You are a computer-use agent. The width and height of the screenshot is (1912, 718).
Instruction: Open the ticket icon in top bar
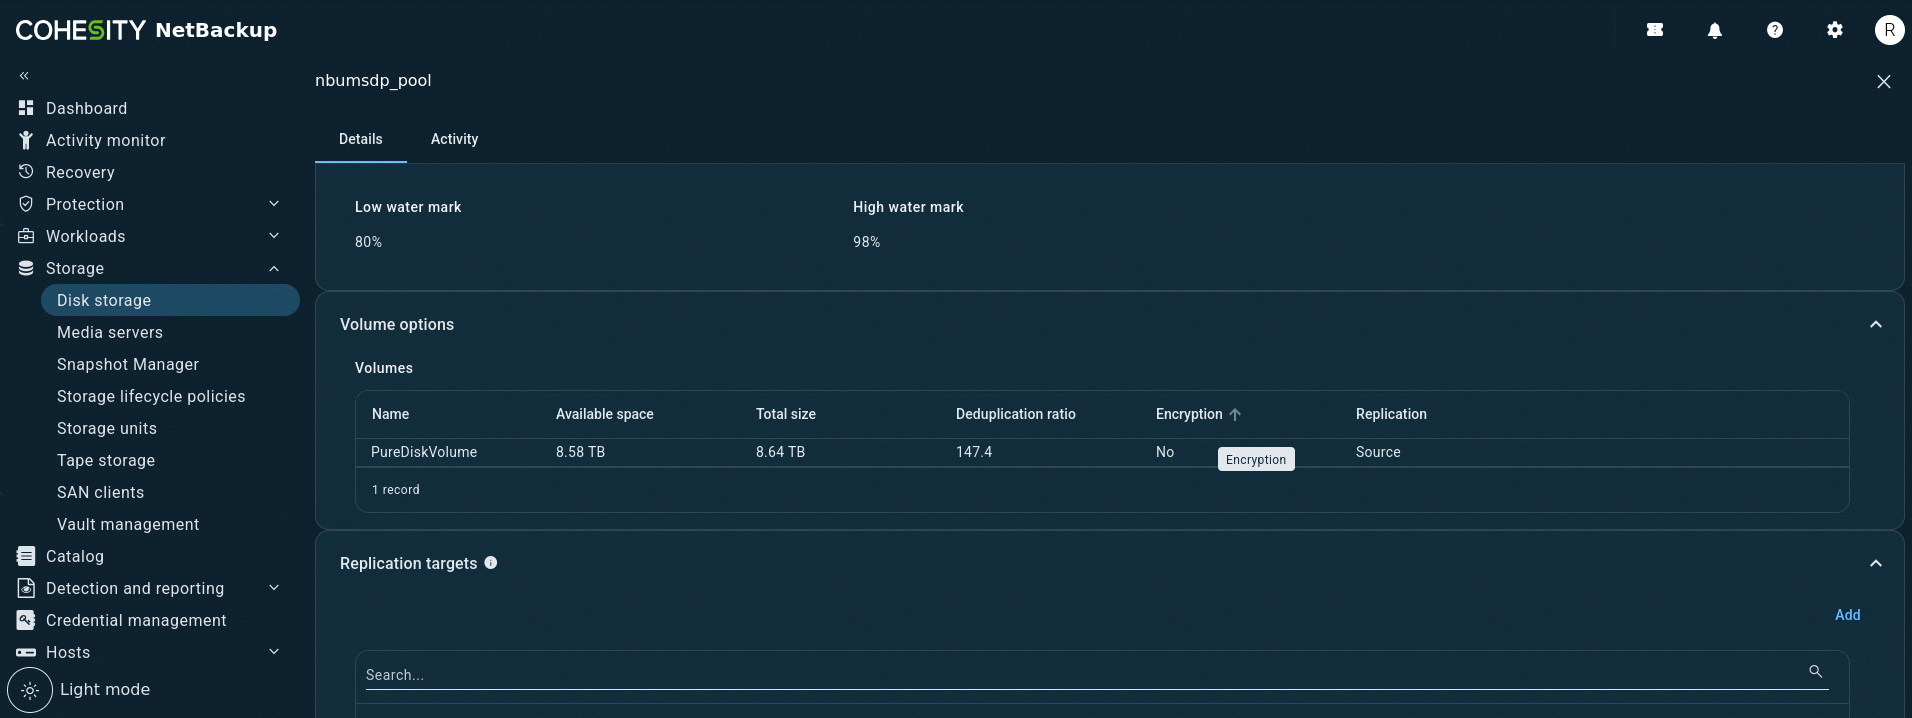pos(1655,30)
